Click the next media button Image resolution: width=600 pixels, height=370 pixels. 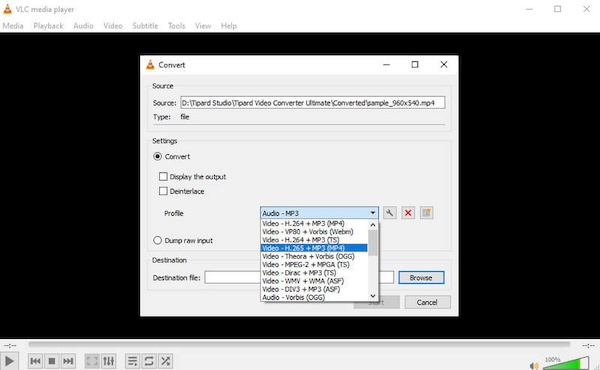pyautogui.click(x=68, y=361)
